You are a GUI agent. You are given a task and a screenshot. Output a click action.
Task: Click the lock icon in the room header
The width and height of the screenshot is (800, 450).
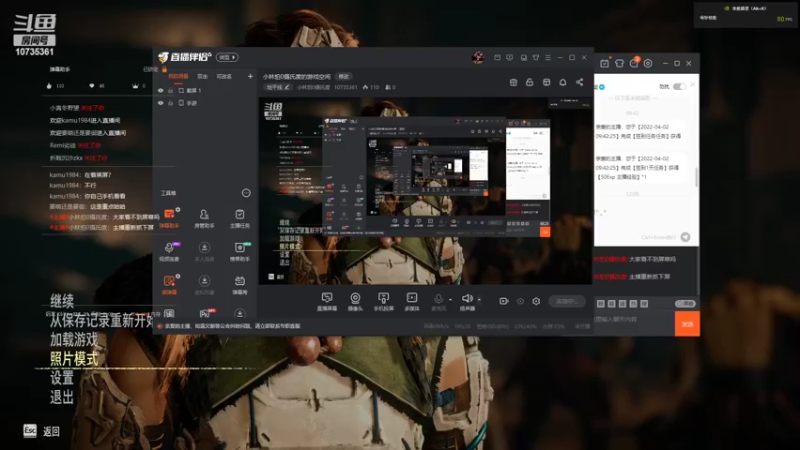pyautogui.click(x=530, y=82)
